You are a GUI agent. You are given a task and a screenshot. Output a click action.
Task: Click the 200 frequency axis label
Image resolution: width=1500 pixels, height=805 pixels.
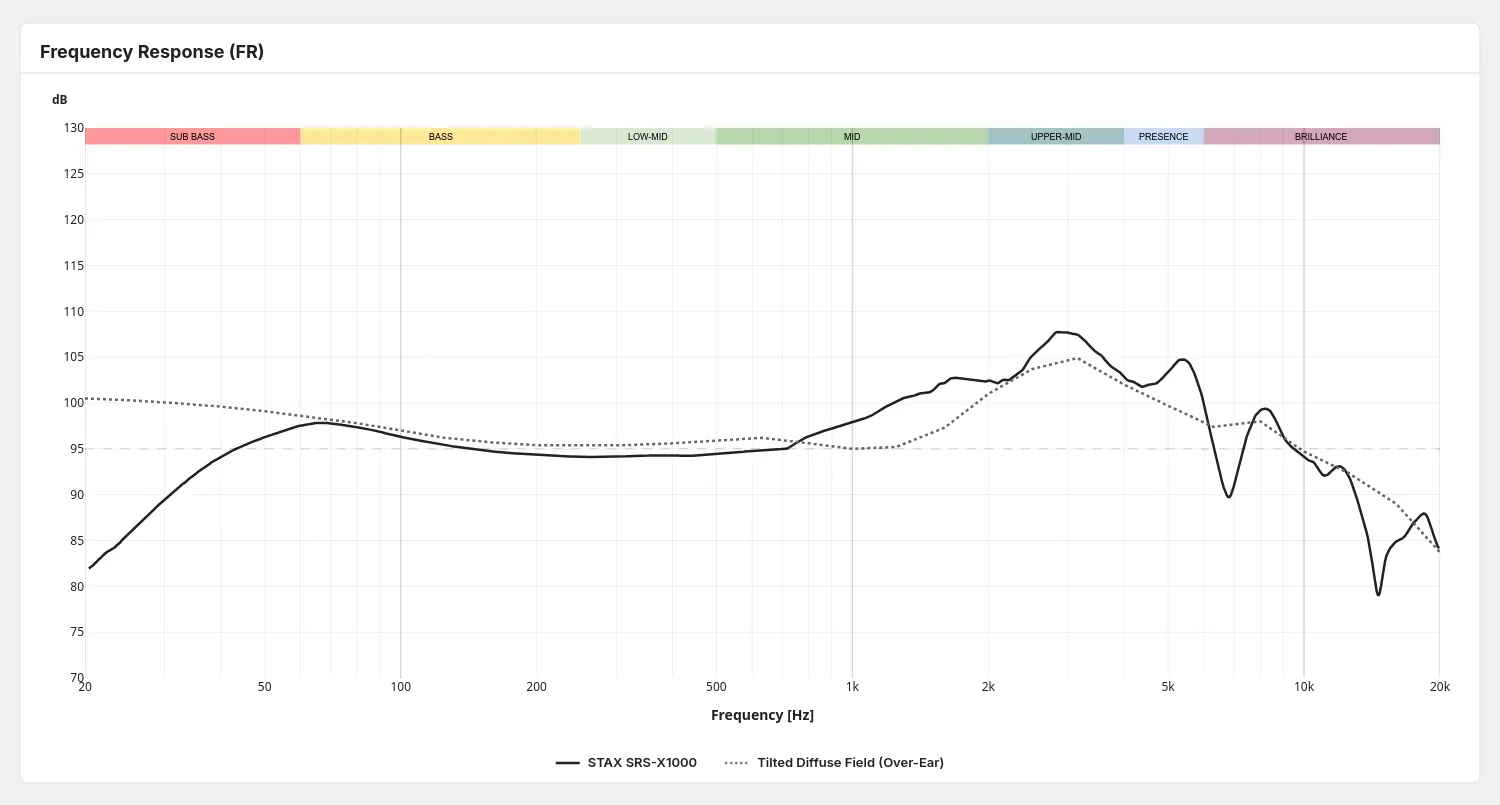(x=537, y=687)
